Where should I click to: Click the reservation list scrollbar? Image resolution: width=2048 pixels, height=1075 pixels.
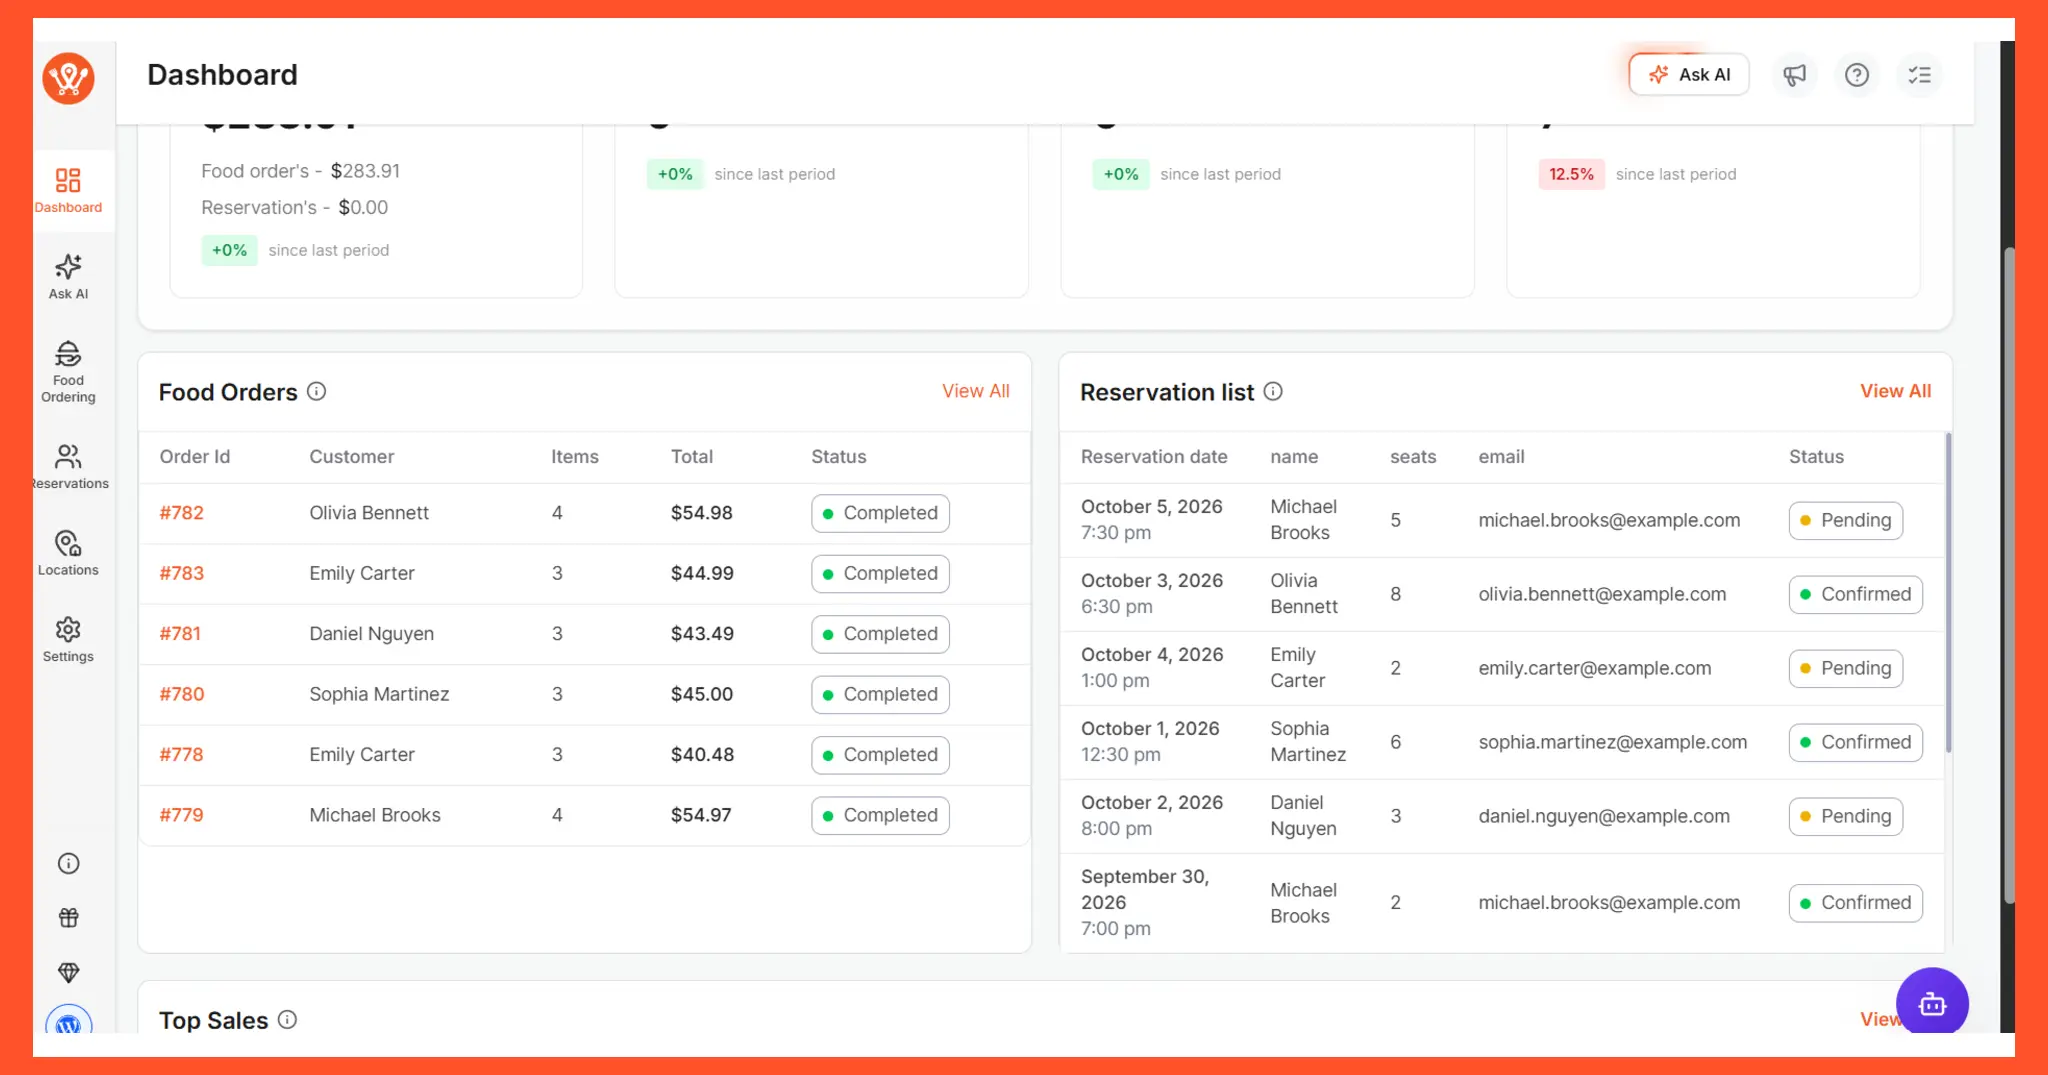[1948, 592]
